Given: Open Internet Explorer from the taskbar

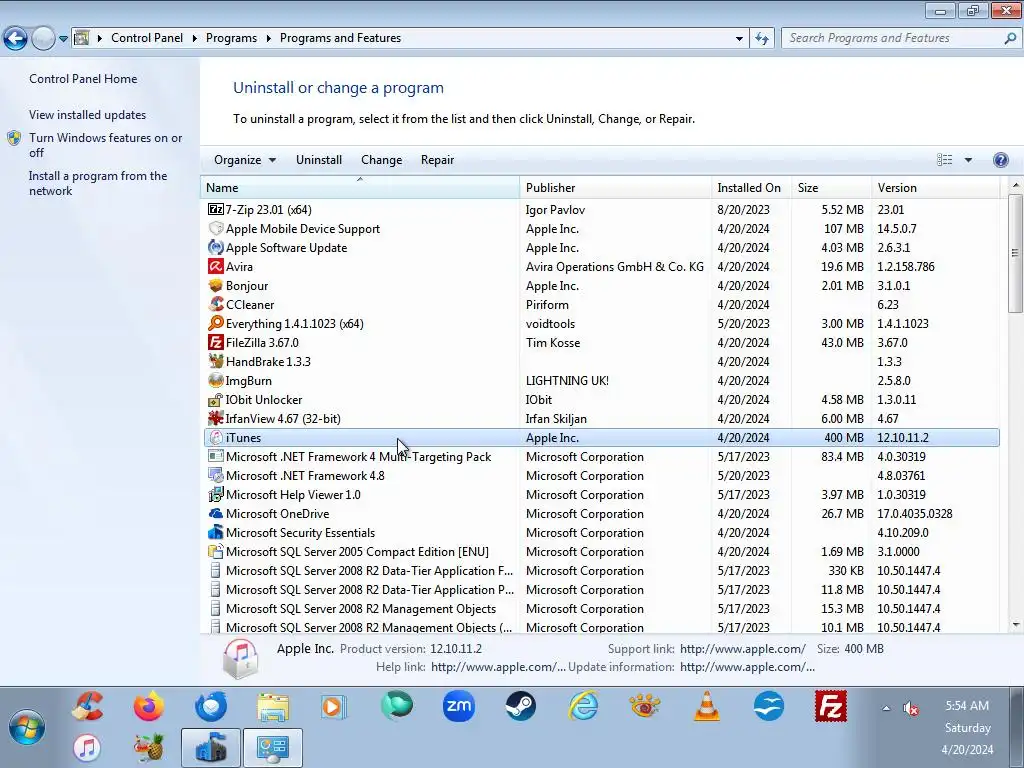Looking at the screenshot, I should 583,706.
